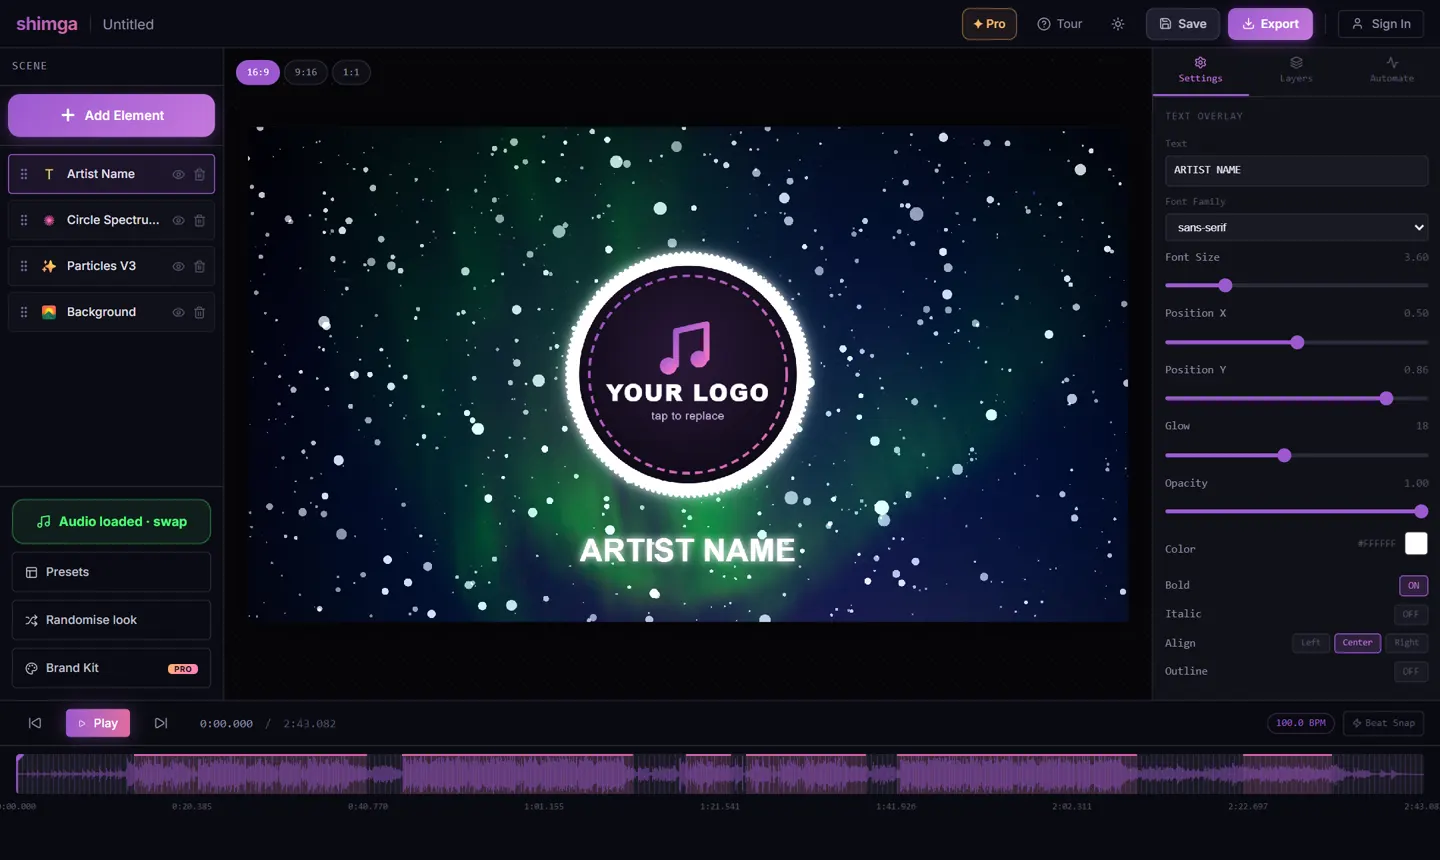Delete the Artist Name layer
The height and width of the screenshot is (860, 1440).
pyautogui.click(x=200, y=174)
